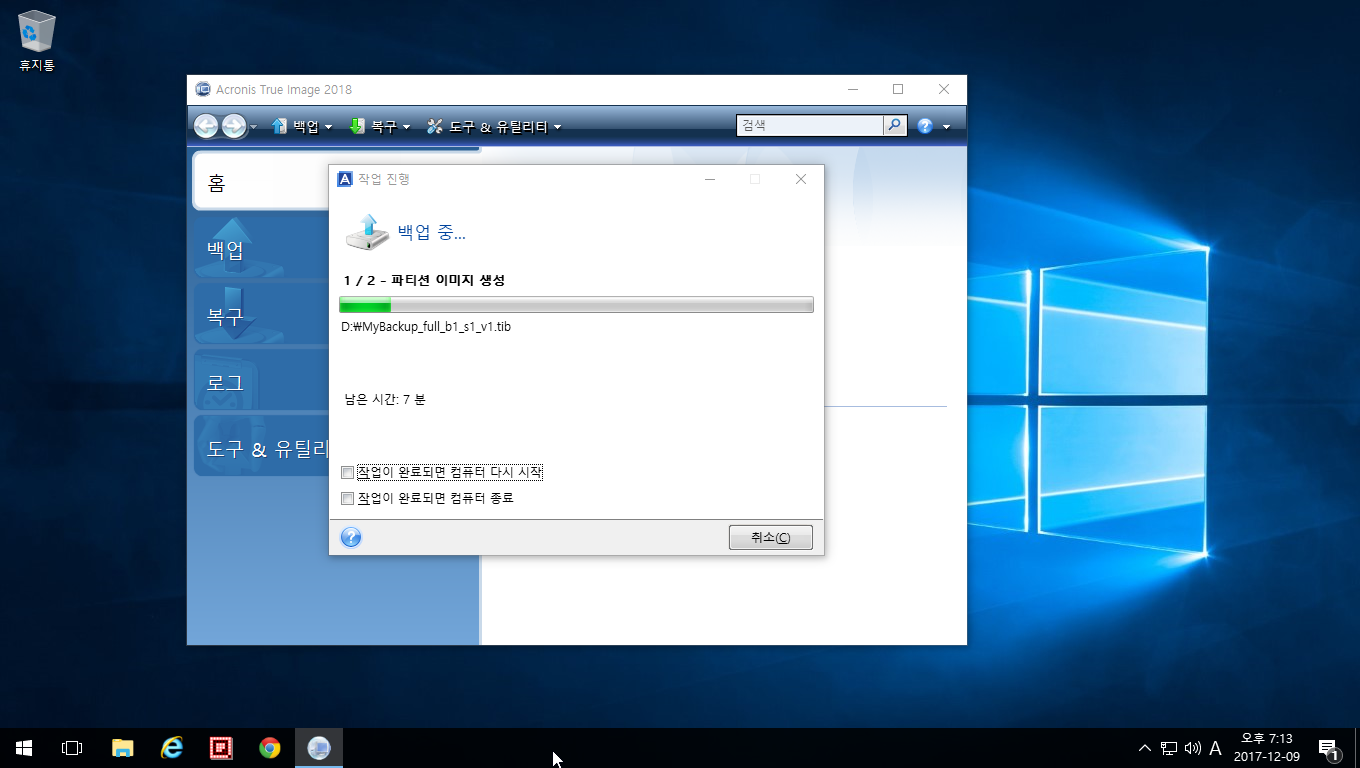Click the backup drive icon in dialog

366,232
